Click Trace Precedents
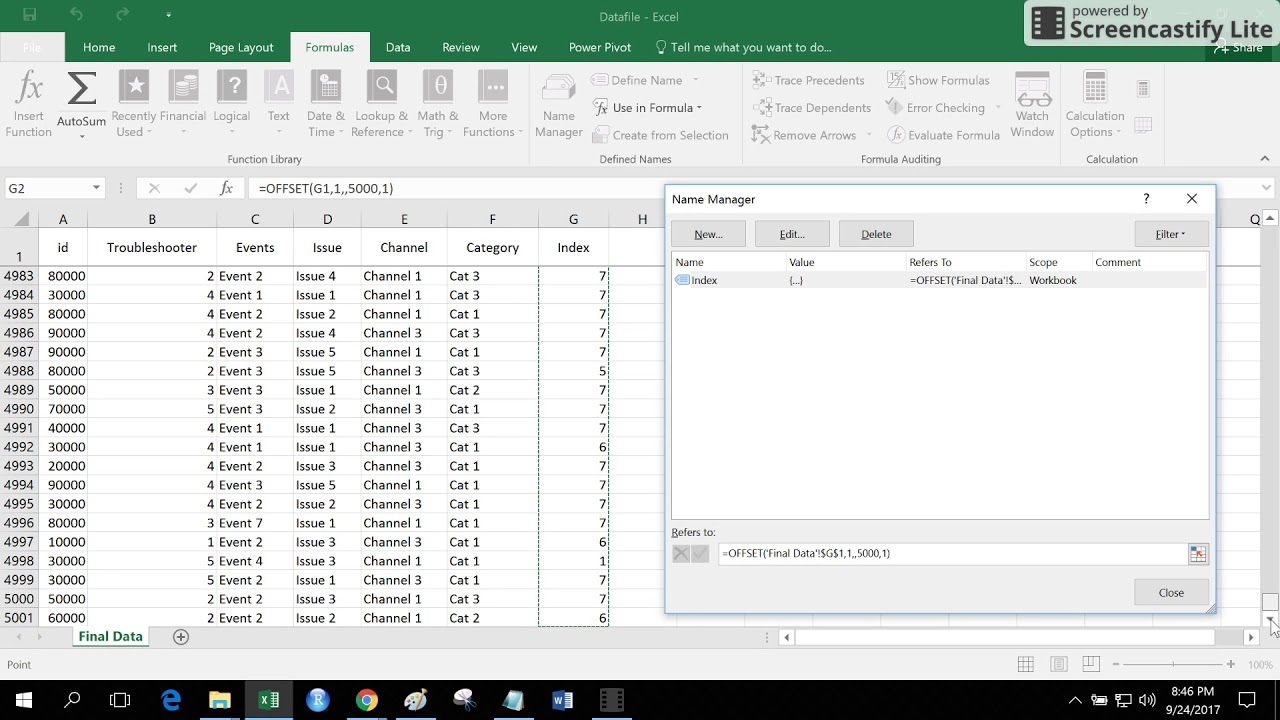The width and height of the screenshot is (1280, 720). coord(808,80)
